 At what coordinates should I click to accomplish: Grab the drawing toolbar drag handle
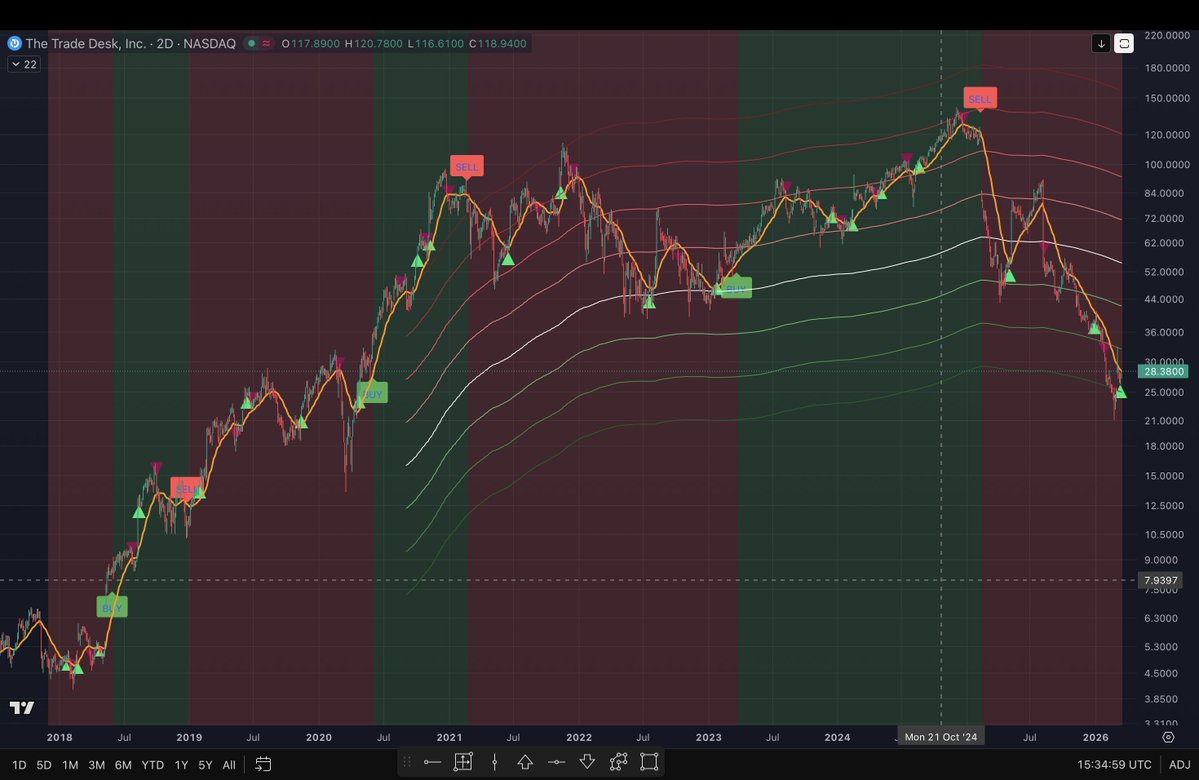pos(407,762)
